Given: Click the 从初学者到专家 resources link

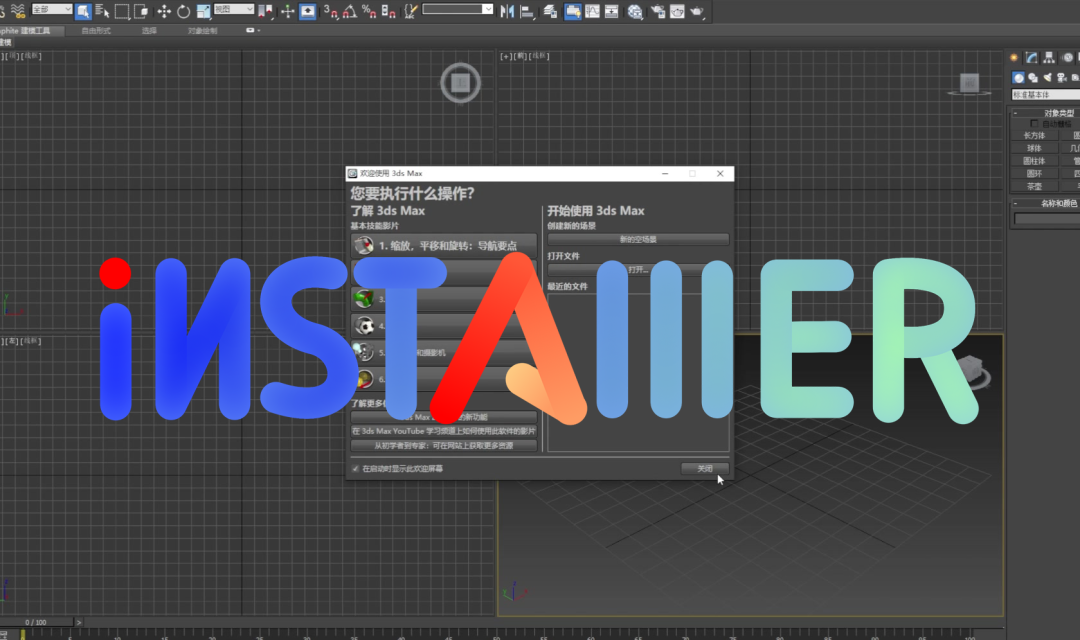Looking at the screenshot, I should pos(444,446).
